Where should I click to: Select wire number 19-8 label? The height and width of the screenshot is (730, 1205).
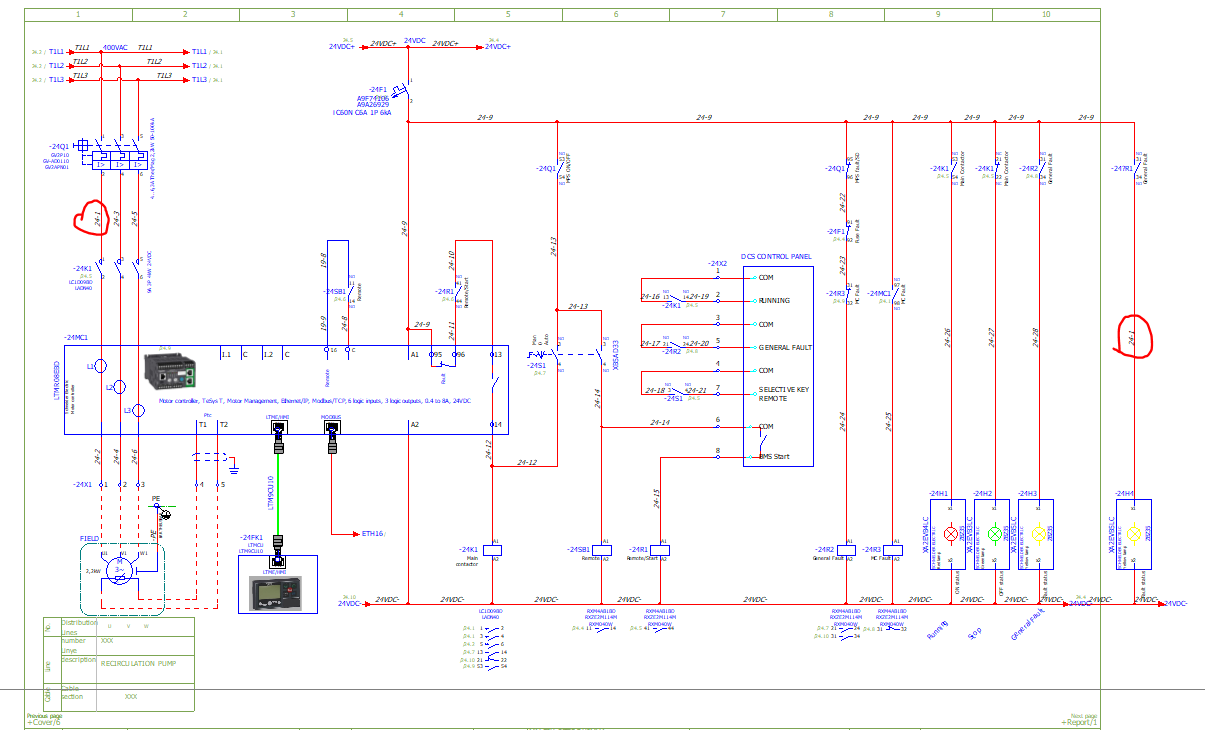pyautogui.click(x=323, y=262)
